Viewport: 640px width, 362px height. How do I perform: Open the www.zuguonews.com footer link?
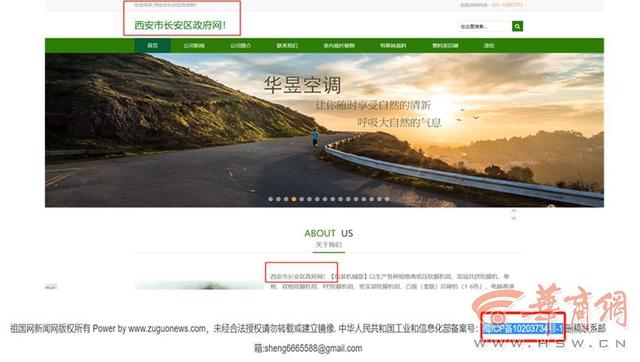coord(167,329)
